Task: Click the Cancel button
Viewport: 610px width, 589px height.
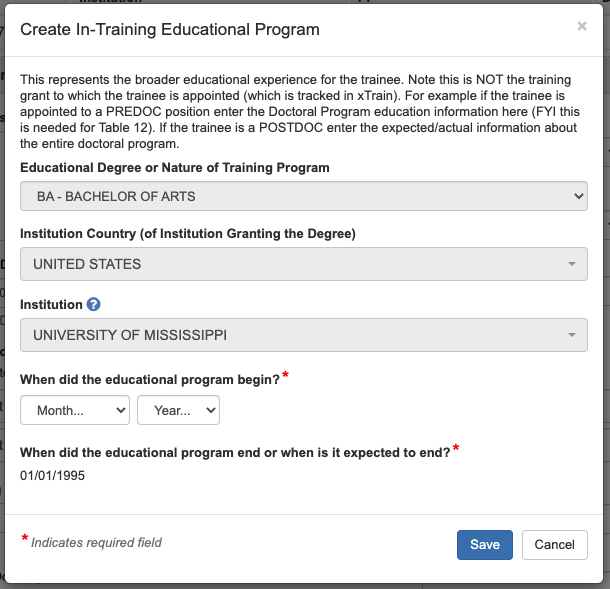Action: point(554,545)
